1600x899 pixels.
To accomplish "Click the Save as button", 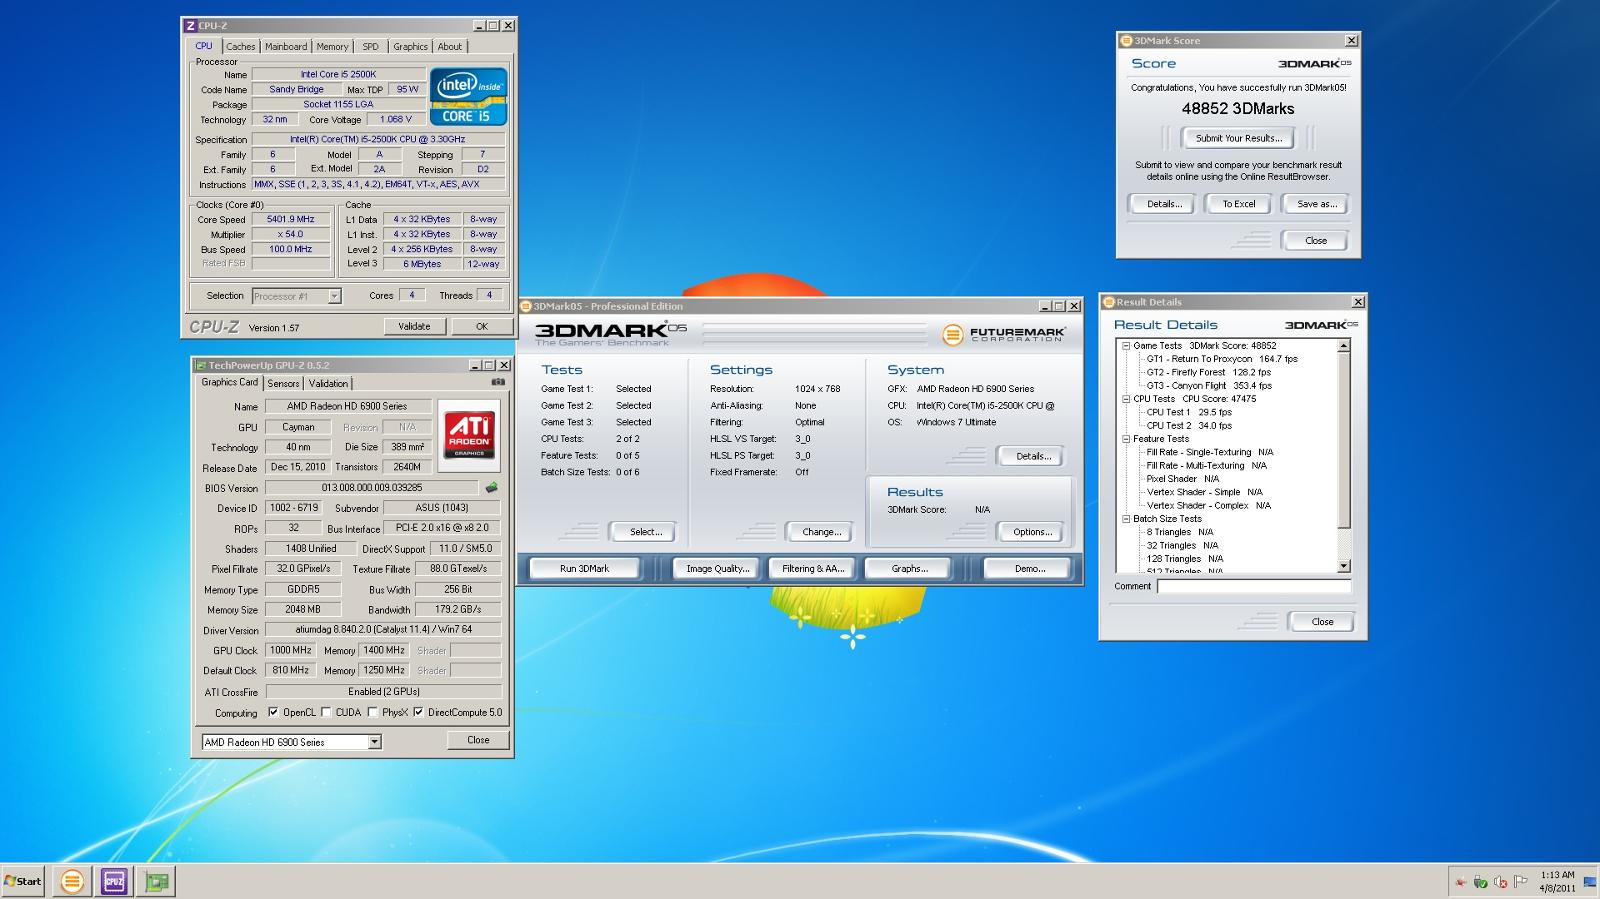I will point(1317,204).
